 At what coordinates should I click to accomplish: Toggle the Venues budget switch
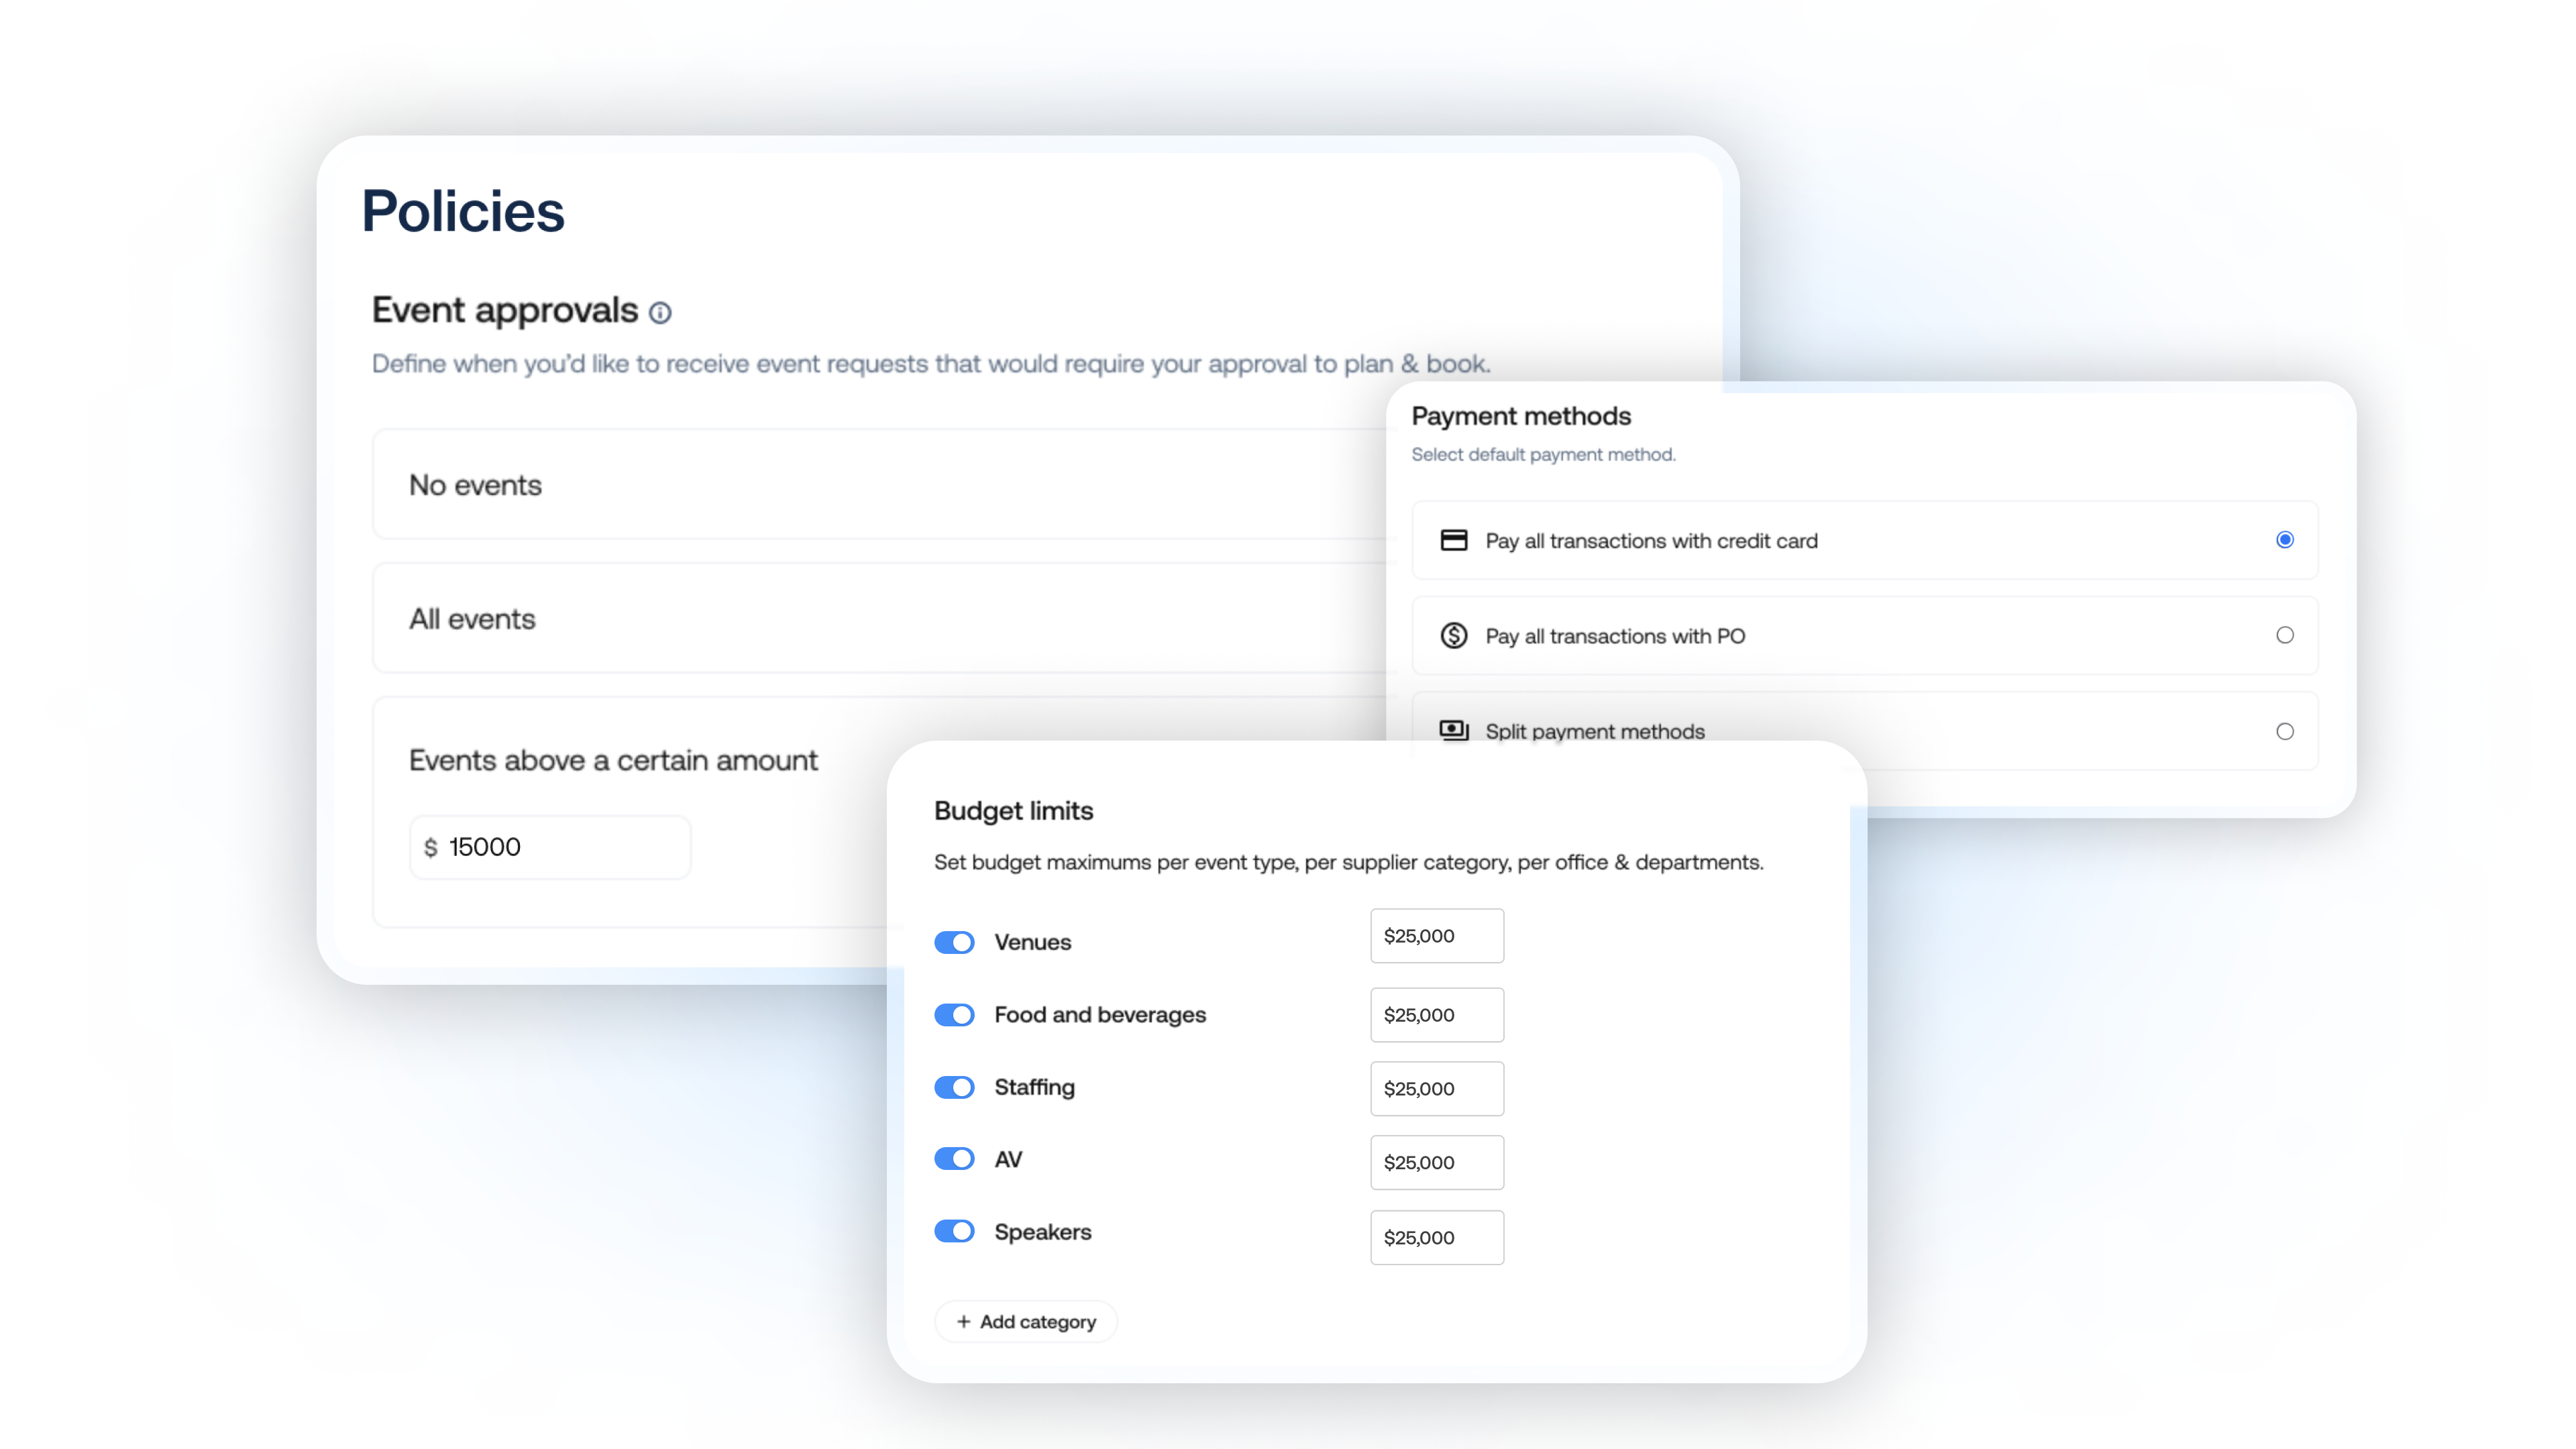click(954, 942)
